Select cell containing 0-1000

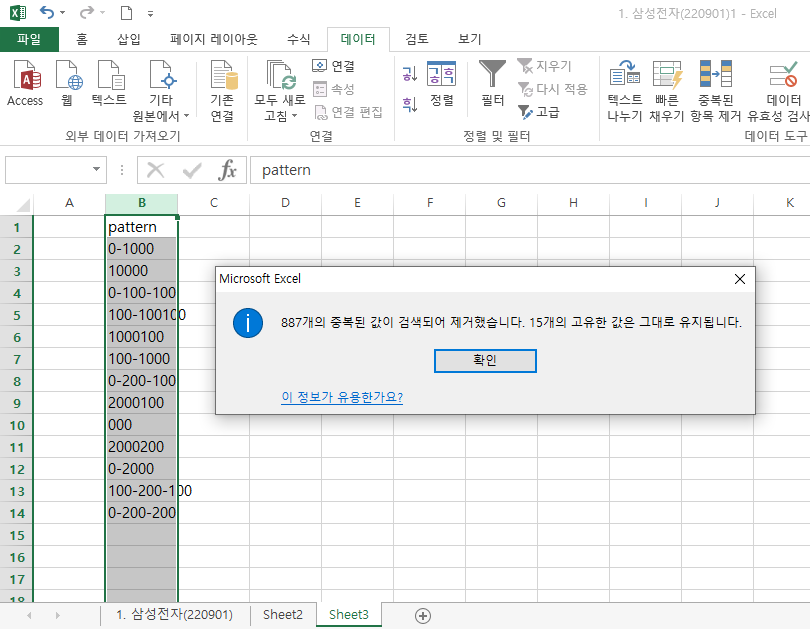[142, 249]
